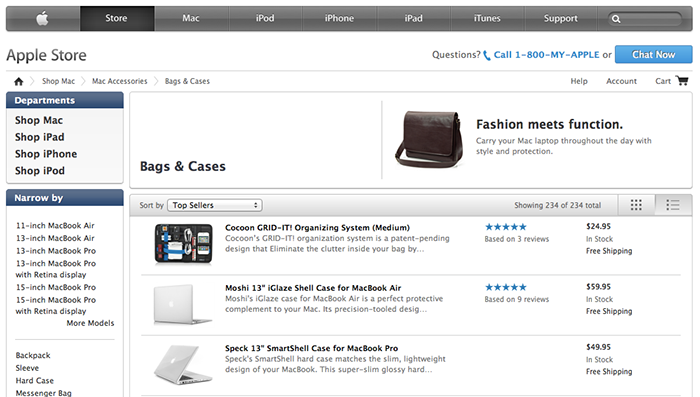Click the Speck SmartShell case thumbnail
The image size is (700, 397).
point(183,364)
